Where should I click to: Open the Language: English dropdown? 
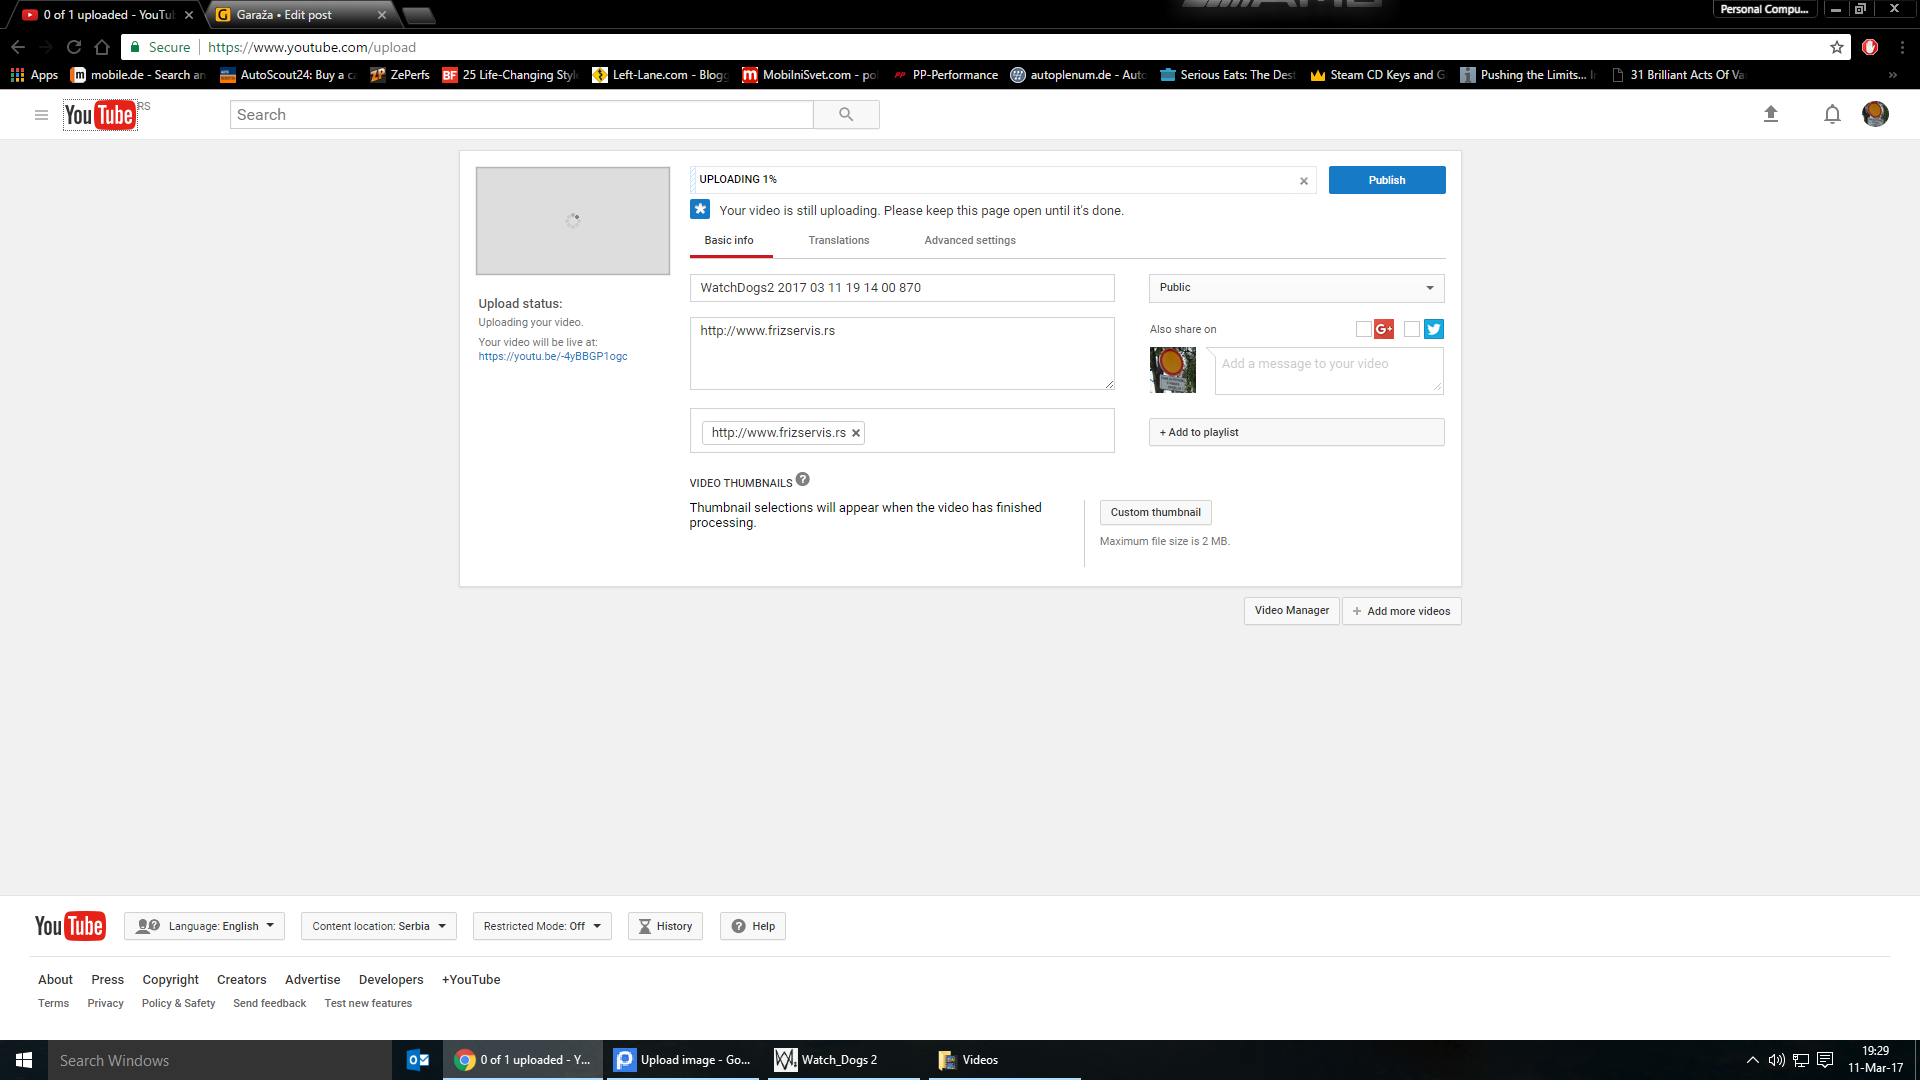[204, 926]
